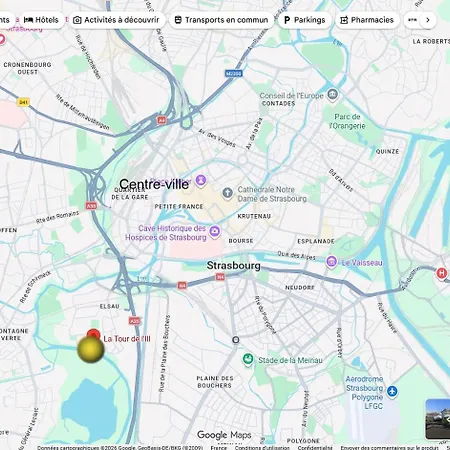This screenshot has width=450, height=450.
Task: Select the CONTADES district label
Action: 278,103
